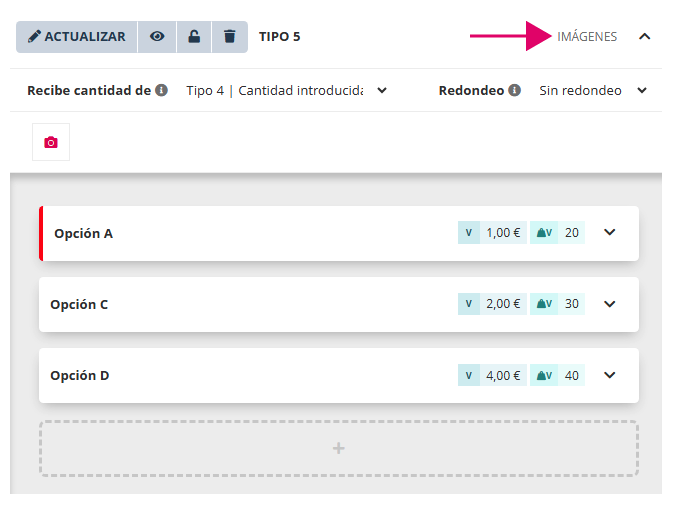The width and height of the screenshot is (676, 507).
Task: Toggle the padlock lock icon
Action: pos(194,36)
